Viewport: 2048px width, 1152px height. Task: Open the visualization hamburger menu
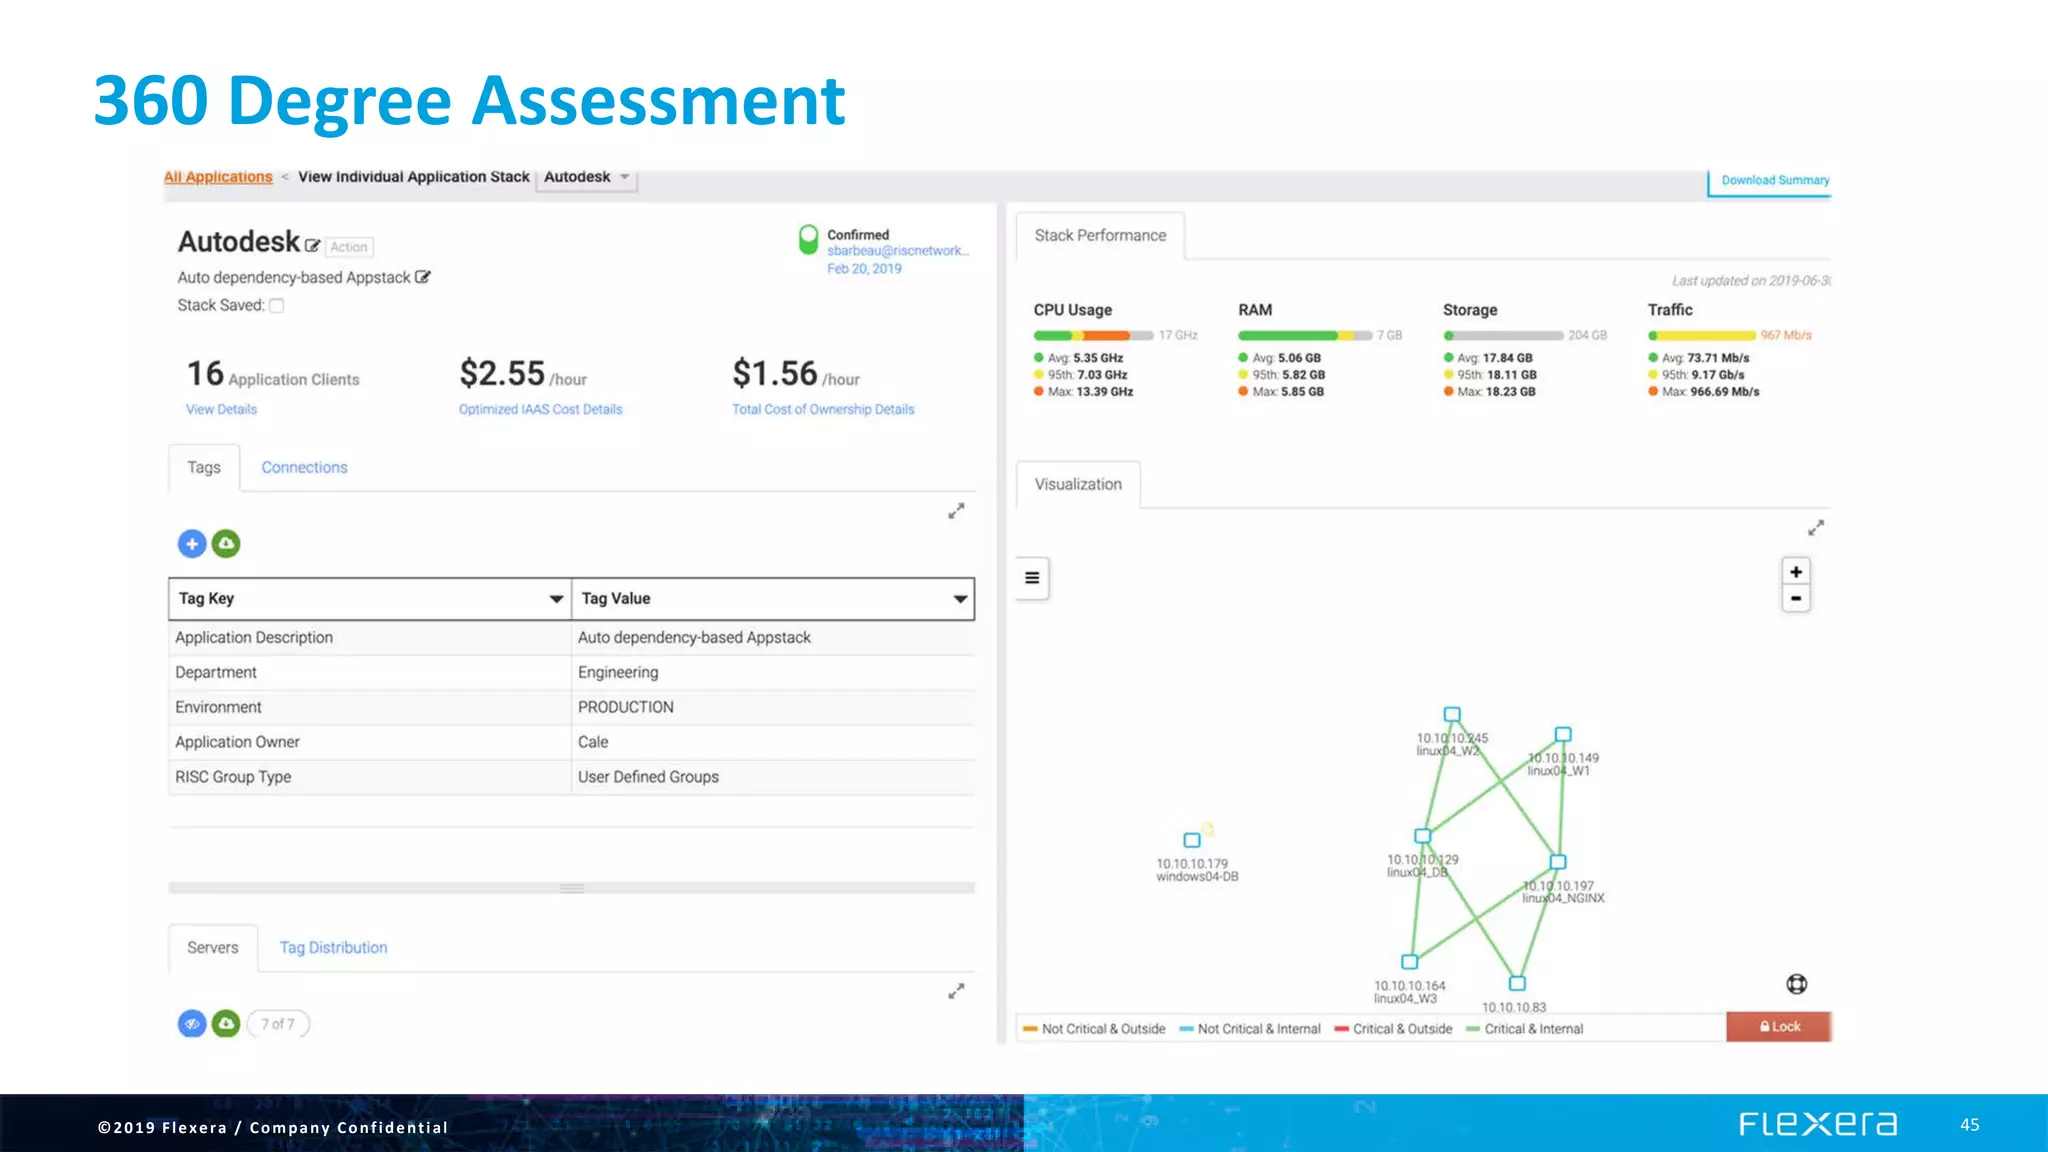tap(1032, 578)
